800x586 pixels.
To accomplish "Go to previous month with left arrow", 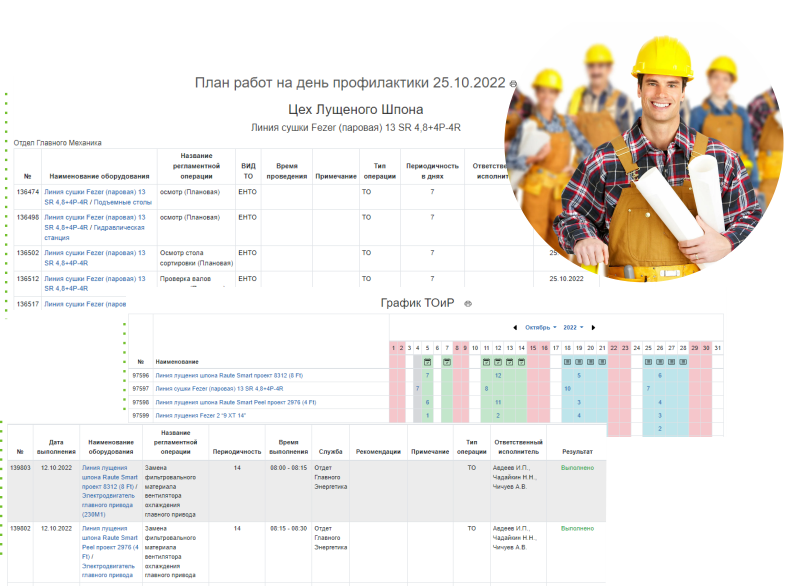I will tap(515, 327).
